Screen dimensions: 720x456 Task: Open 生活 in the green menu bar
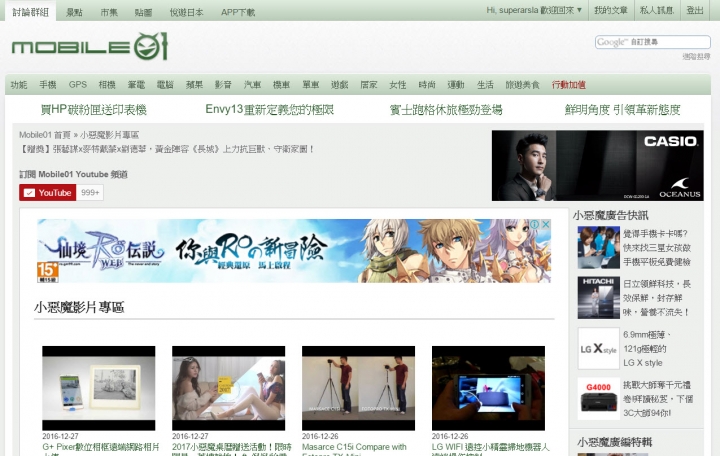click(485, 84)
